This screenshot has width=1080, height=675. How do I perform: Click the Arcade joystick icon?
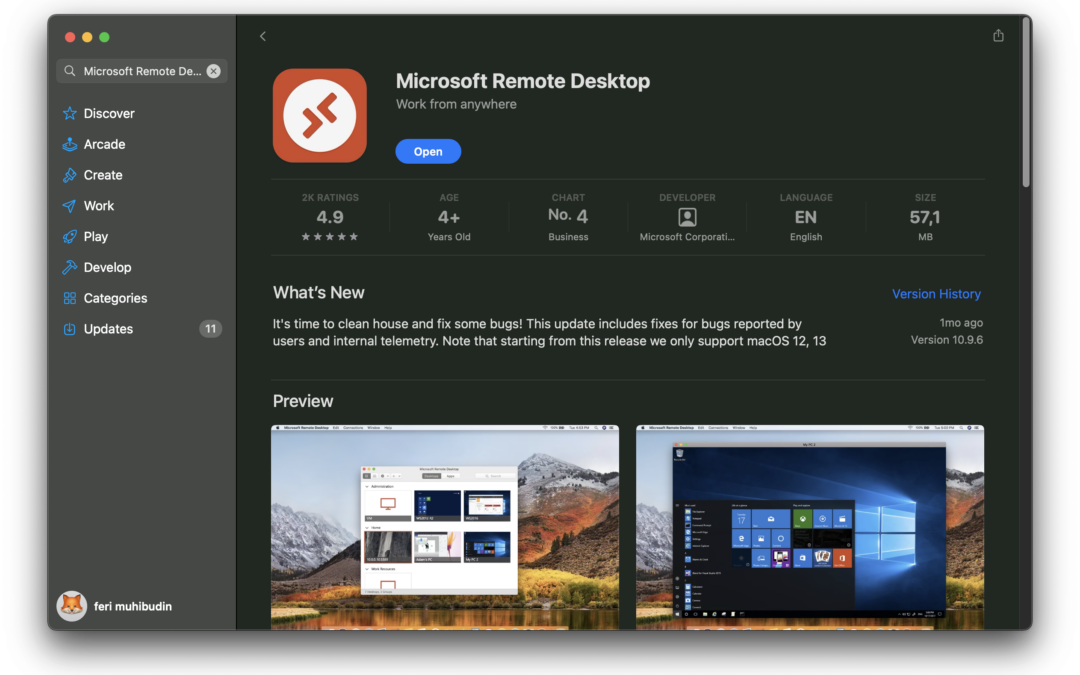70,145
